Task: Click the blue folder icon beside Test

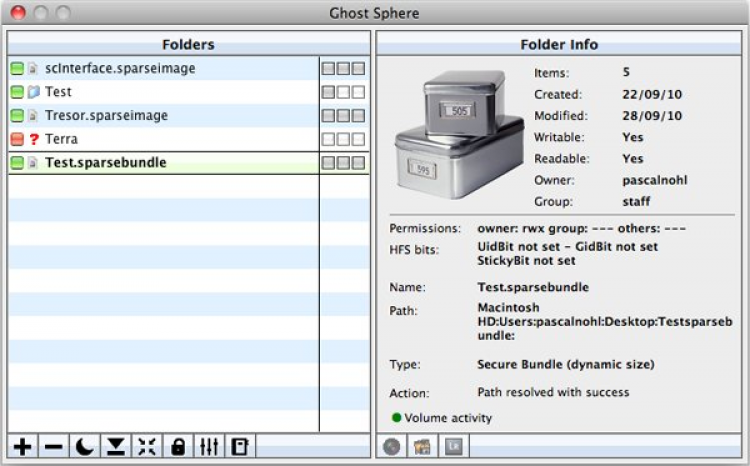Action: pyautogui.click(x=33, y=92)
